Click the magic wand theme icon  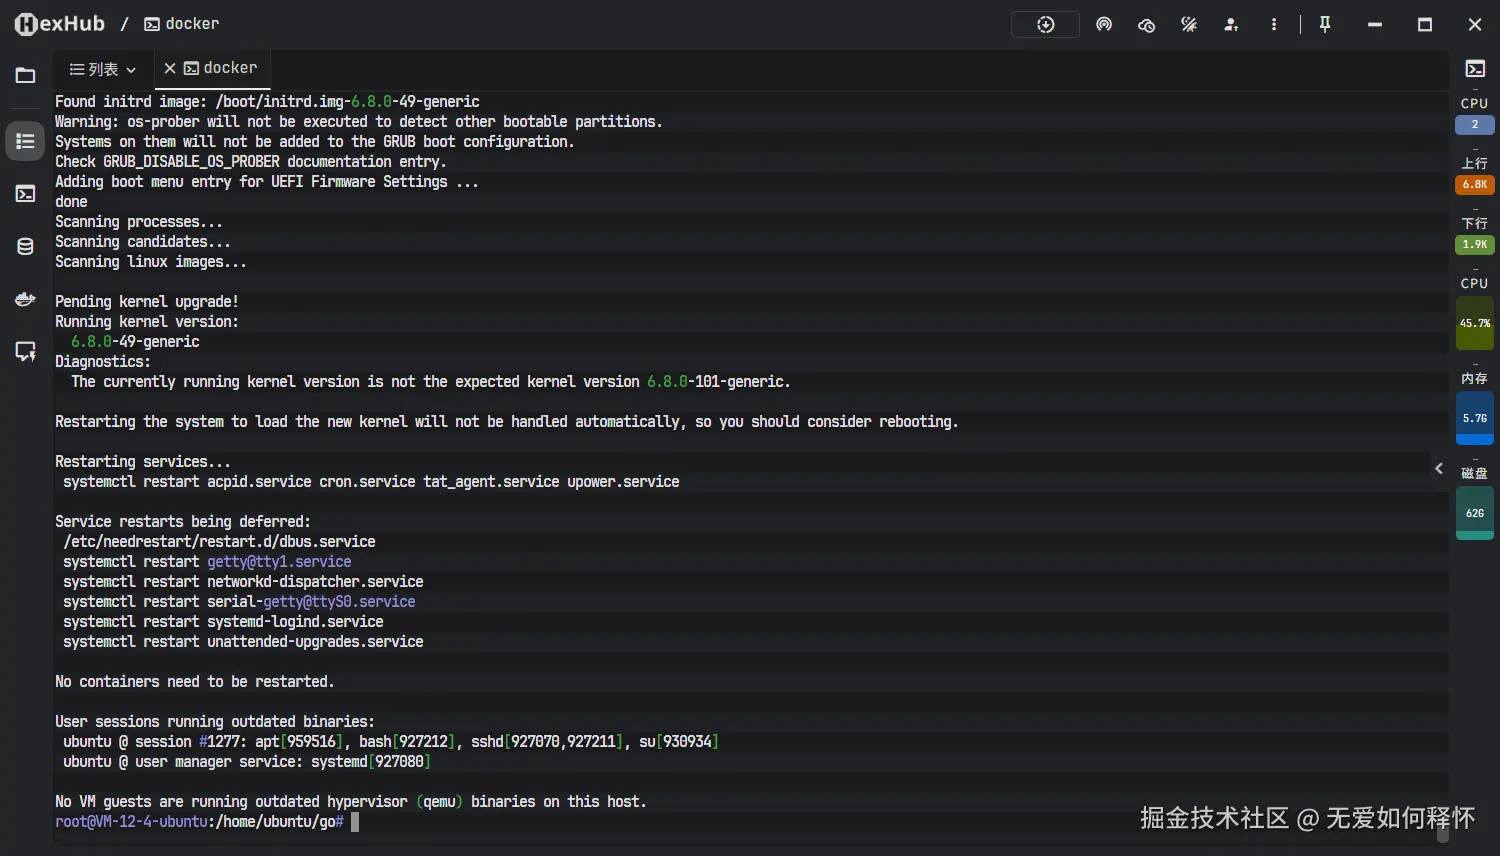[1189, 24]
